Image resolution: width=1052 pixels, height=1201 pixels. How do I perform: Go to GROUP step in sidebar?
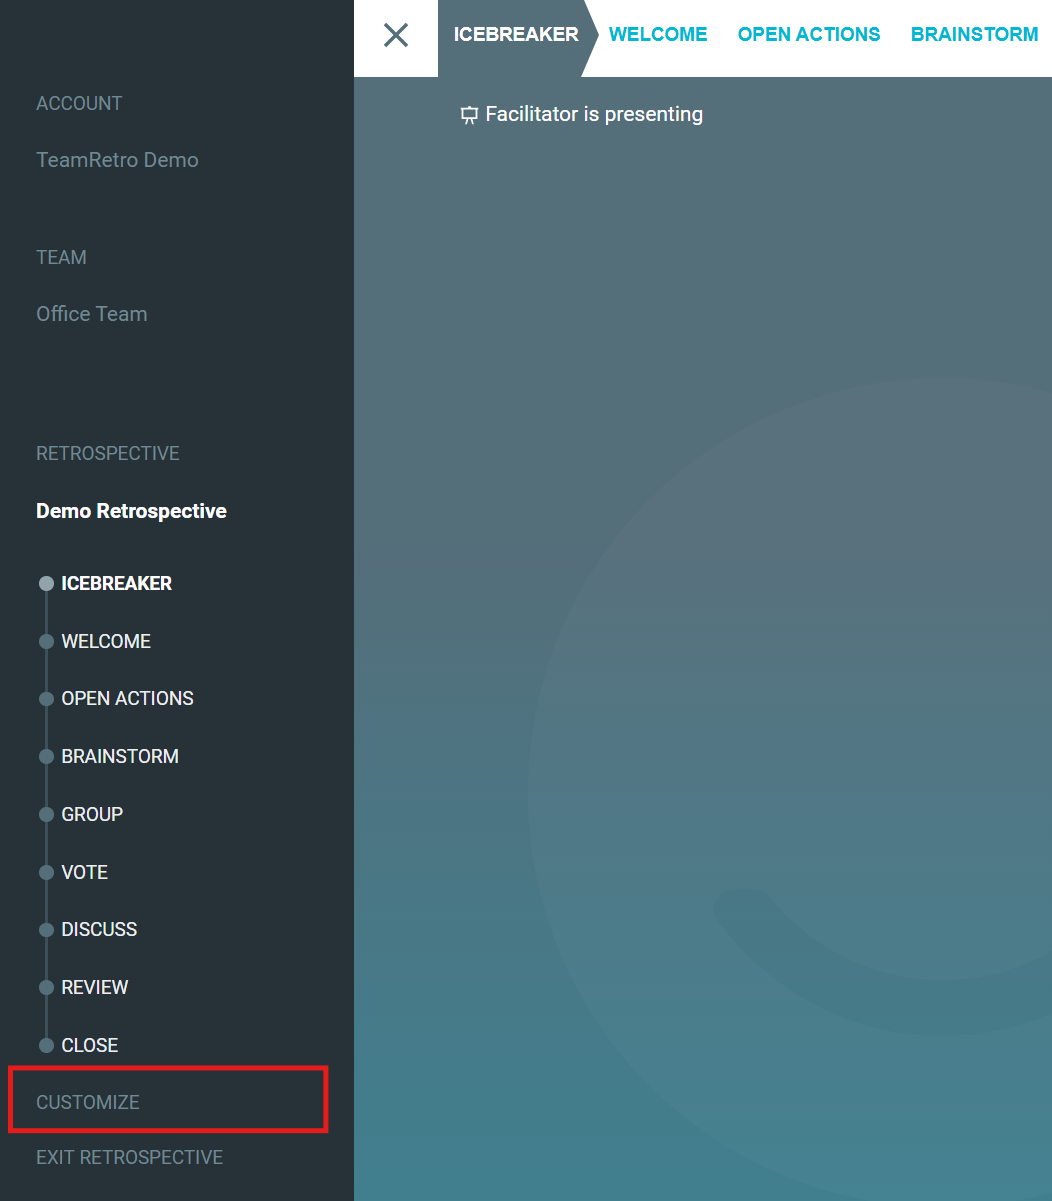(x=92, y=814)
